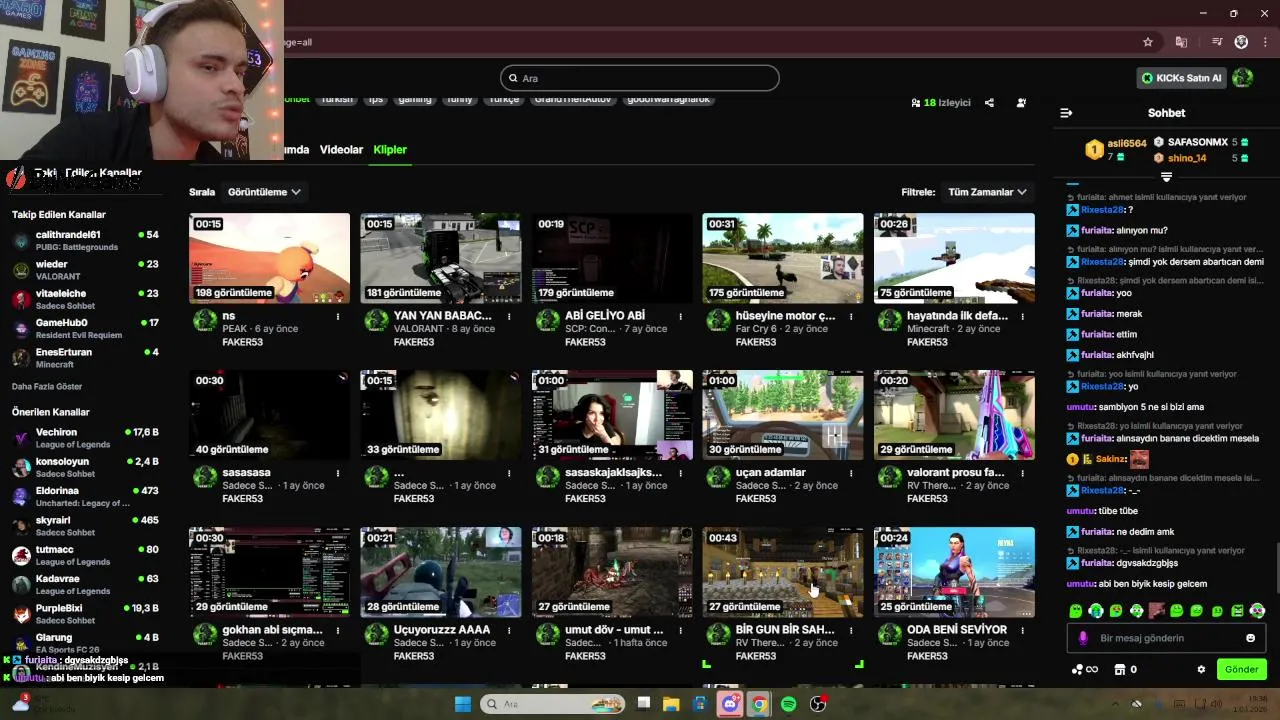Play 'valorant prosu fa...' clip thumbnail

[954, 415]
